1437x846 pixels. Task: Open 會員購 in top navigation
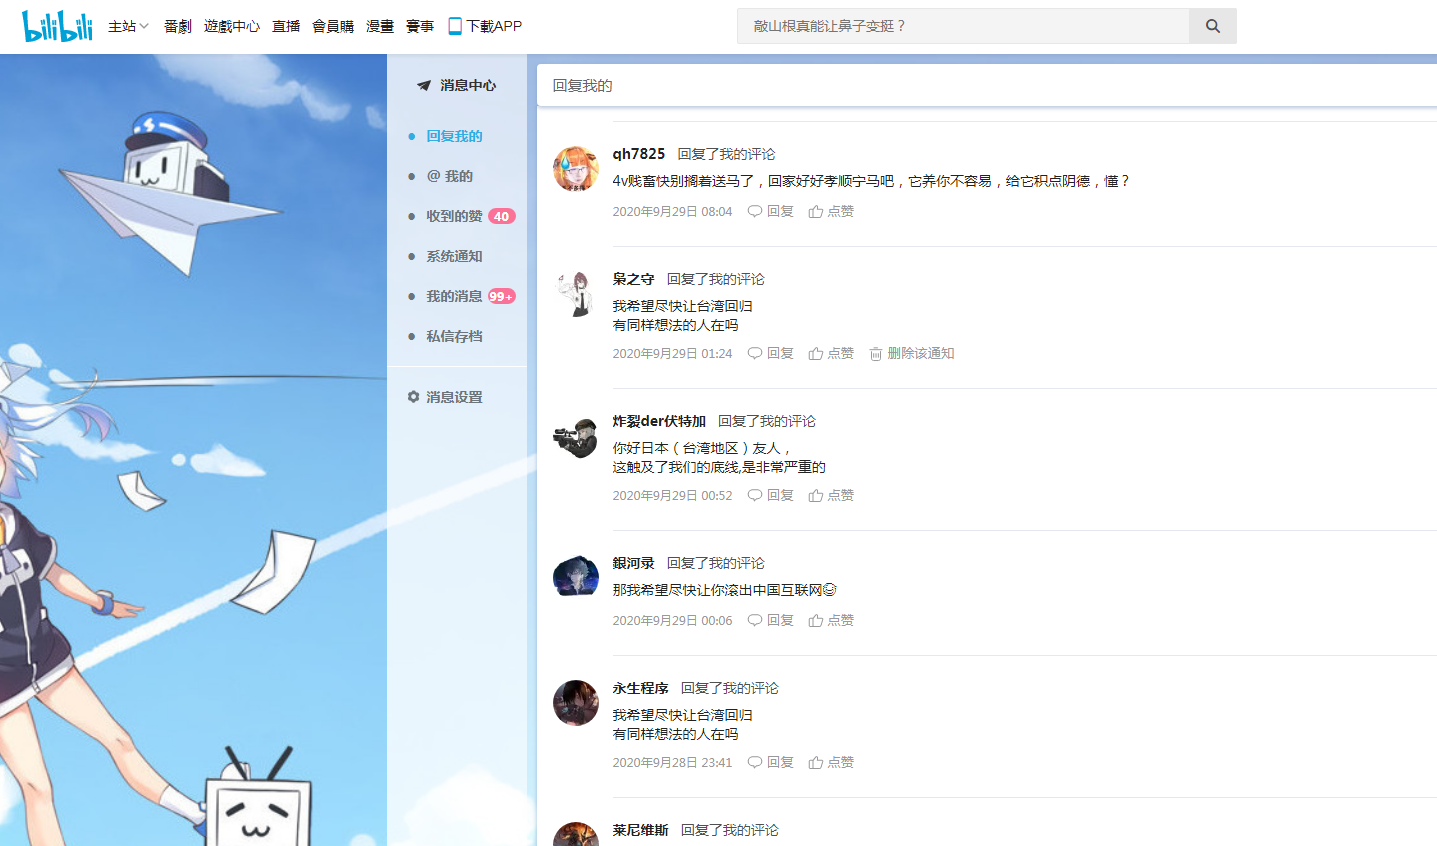[333, 26]
